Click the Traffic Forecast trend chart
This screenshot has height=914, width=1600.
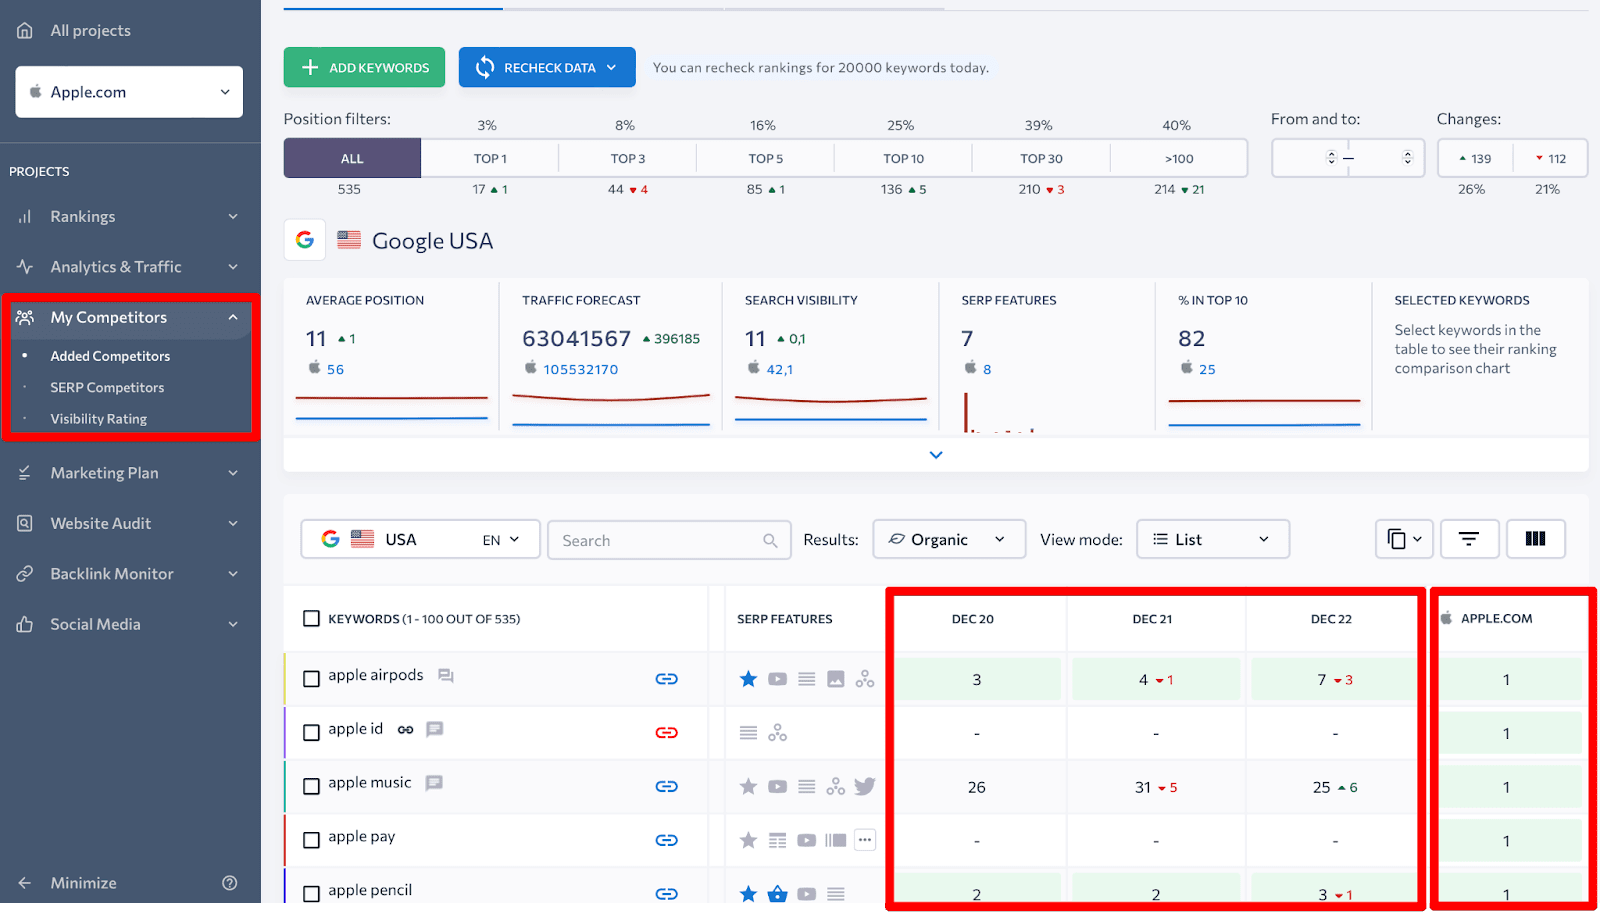click(611, 410)
